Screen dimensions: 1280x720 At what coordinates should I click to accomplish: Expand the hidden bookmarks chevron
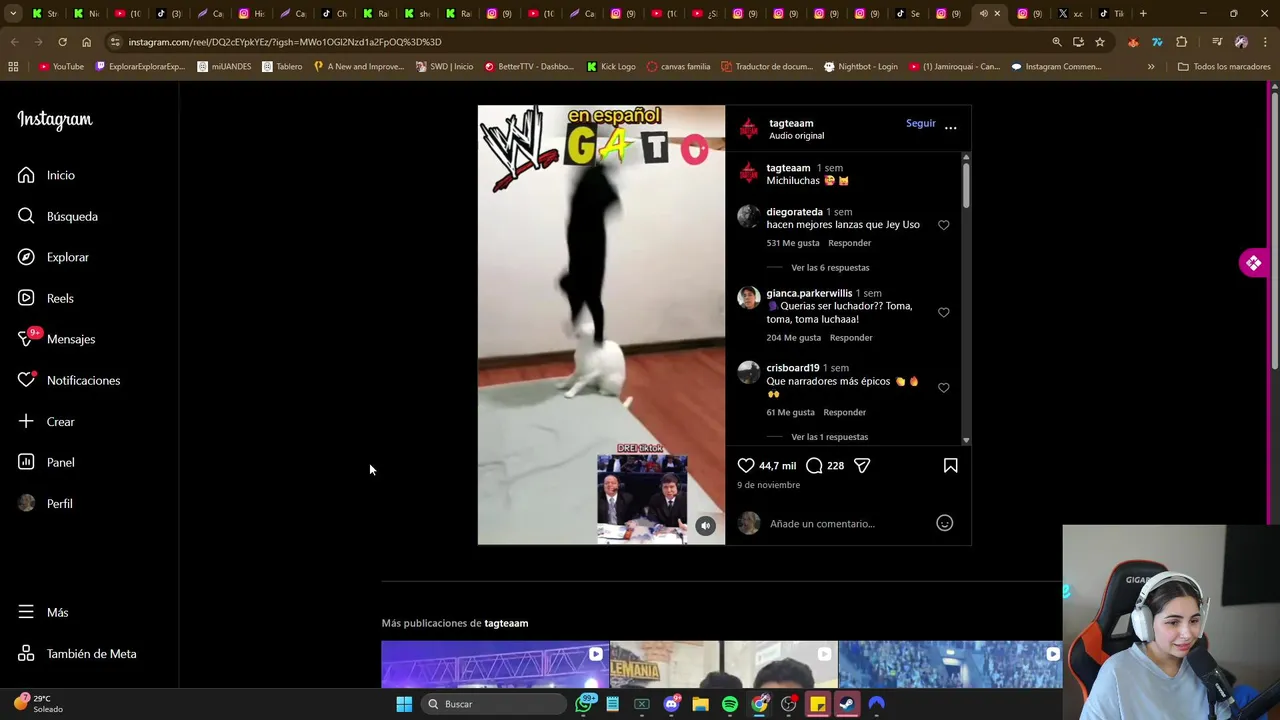[1151, 67]
